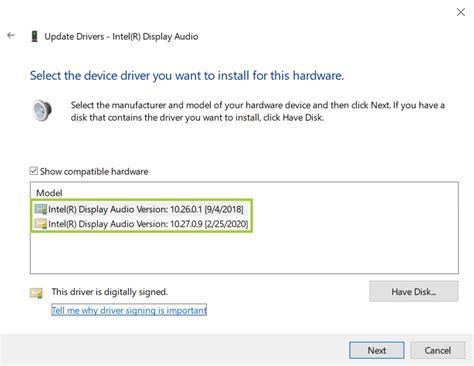Select Intel Display Audio Version 10.26.0.1 driver
The image size is (474, 366).
click(139, 209)
